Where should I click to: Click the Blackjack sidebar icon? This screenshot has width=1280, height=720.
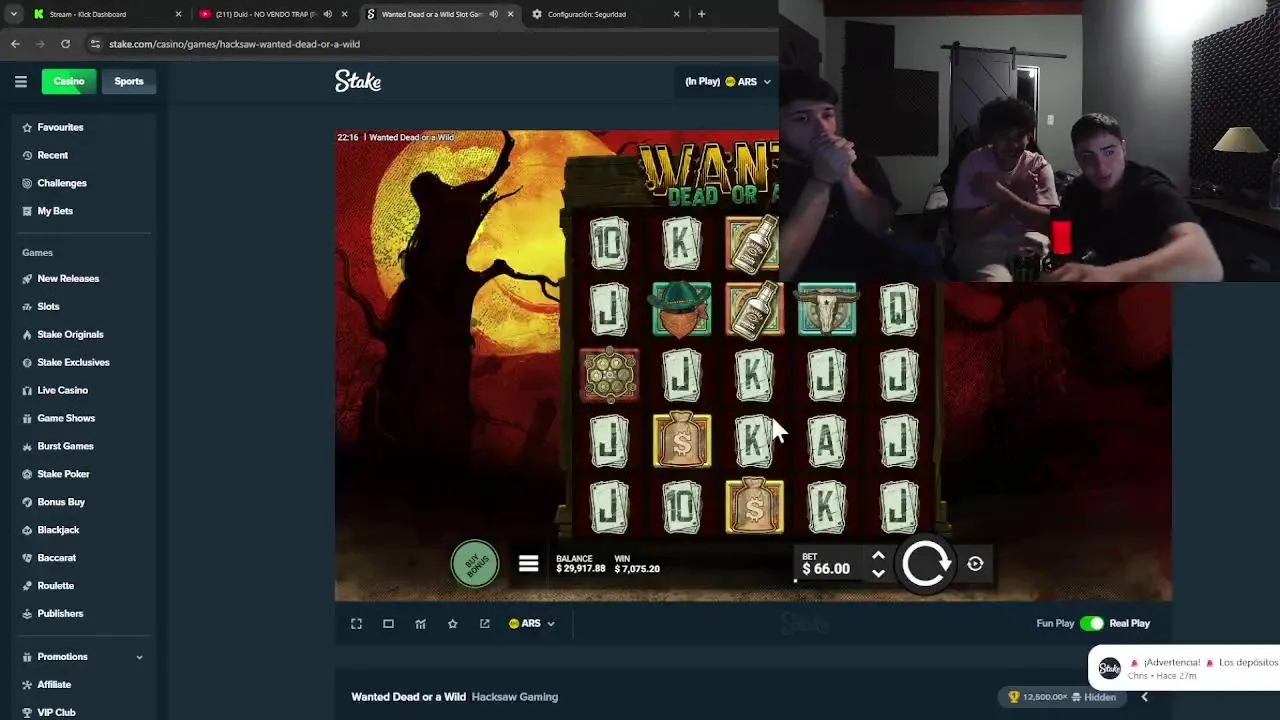(27, 530)
